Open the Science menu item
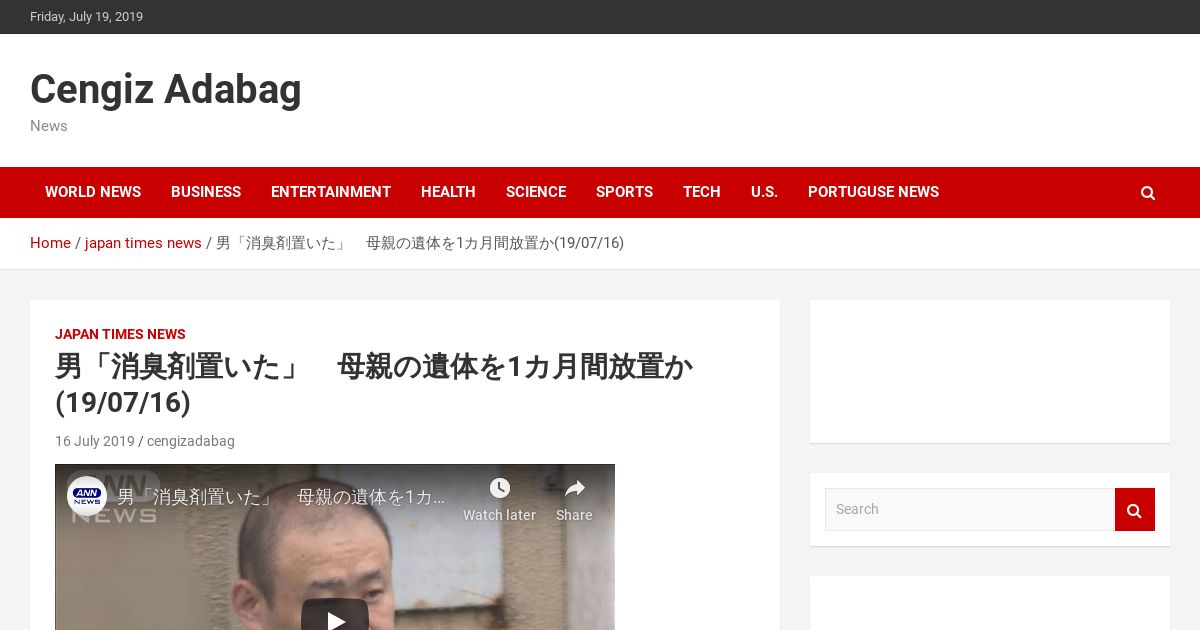The height and width of the screenshot is (630, 1200). click(x=536, y=192)
